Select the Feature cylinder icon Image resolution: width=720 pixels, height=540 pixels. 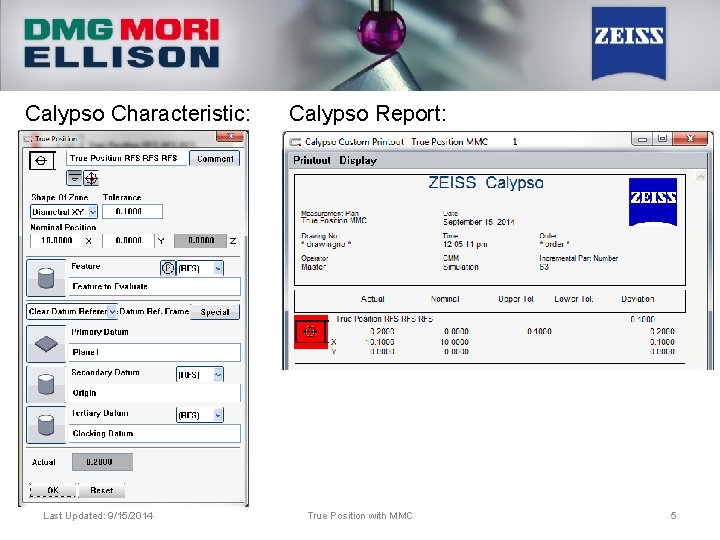tap(46, 278)
